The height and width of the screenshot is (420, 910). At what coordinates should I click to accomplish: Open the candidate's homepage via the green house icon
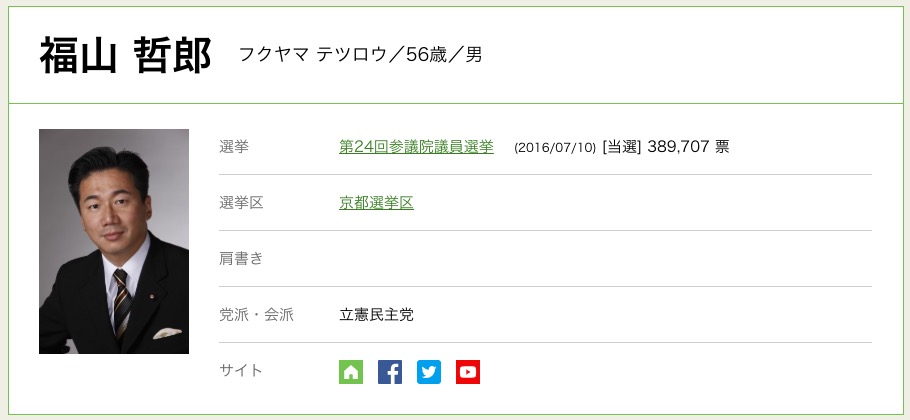pos(351,372)
